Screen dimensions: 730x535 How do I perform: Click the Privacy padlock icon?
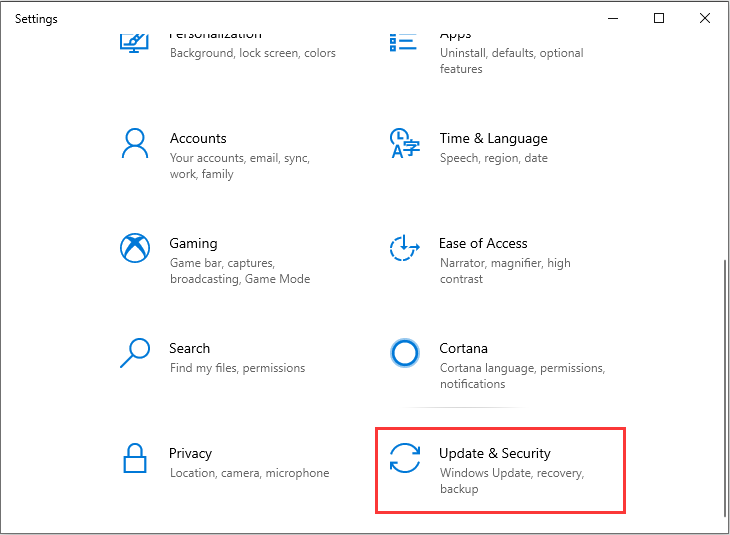[x=135, y=458]
